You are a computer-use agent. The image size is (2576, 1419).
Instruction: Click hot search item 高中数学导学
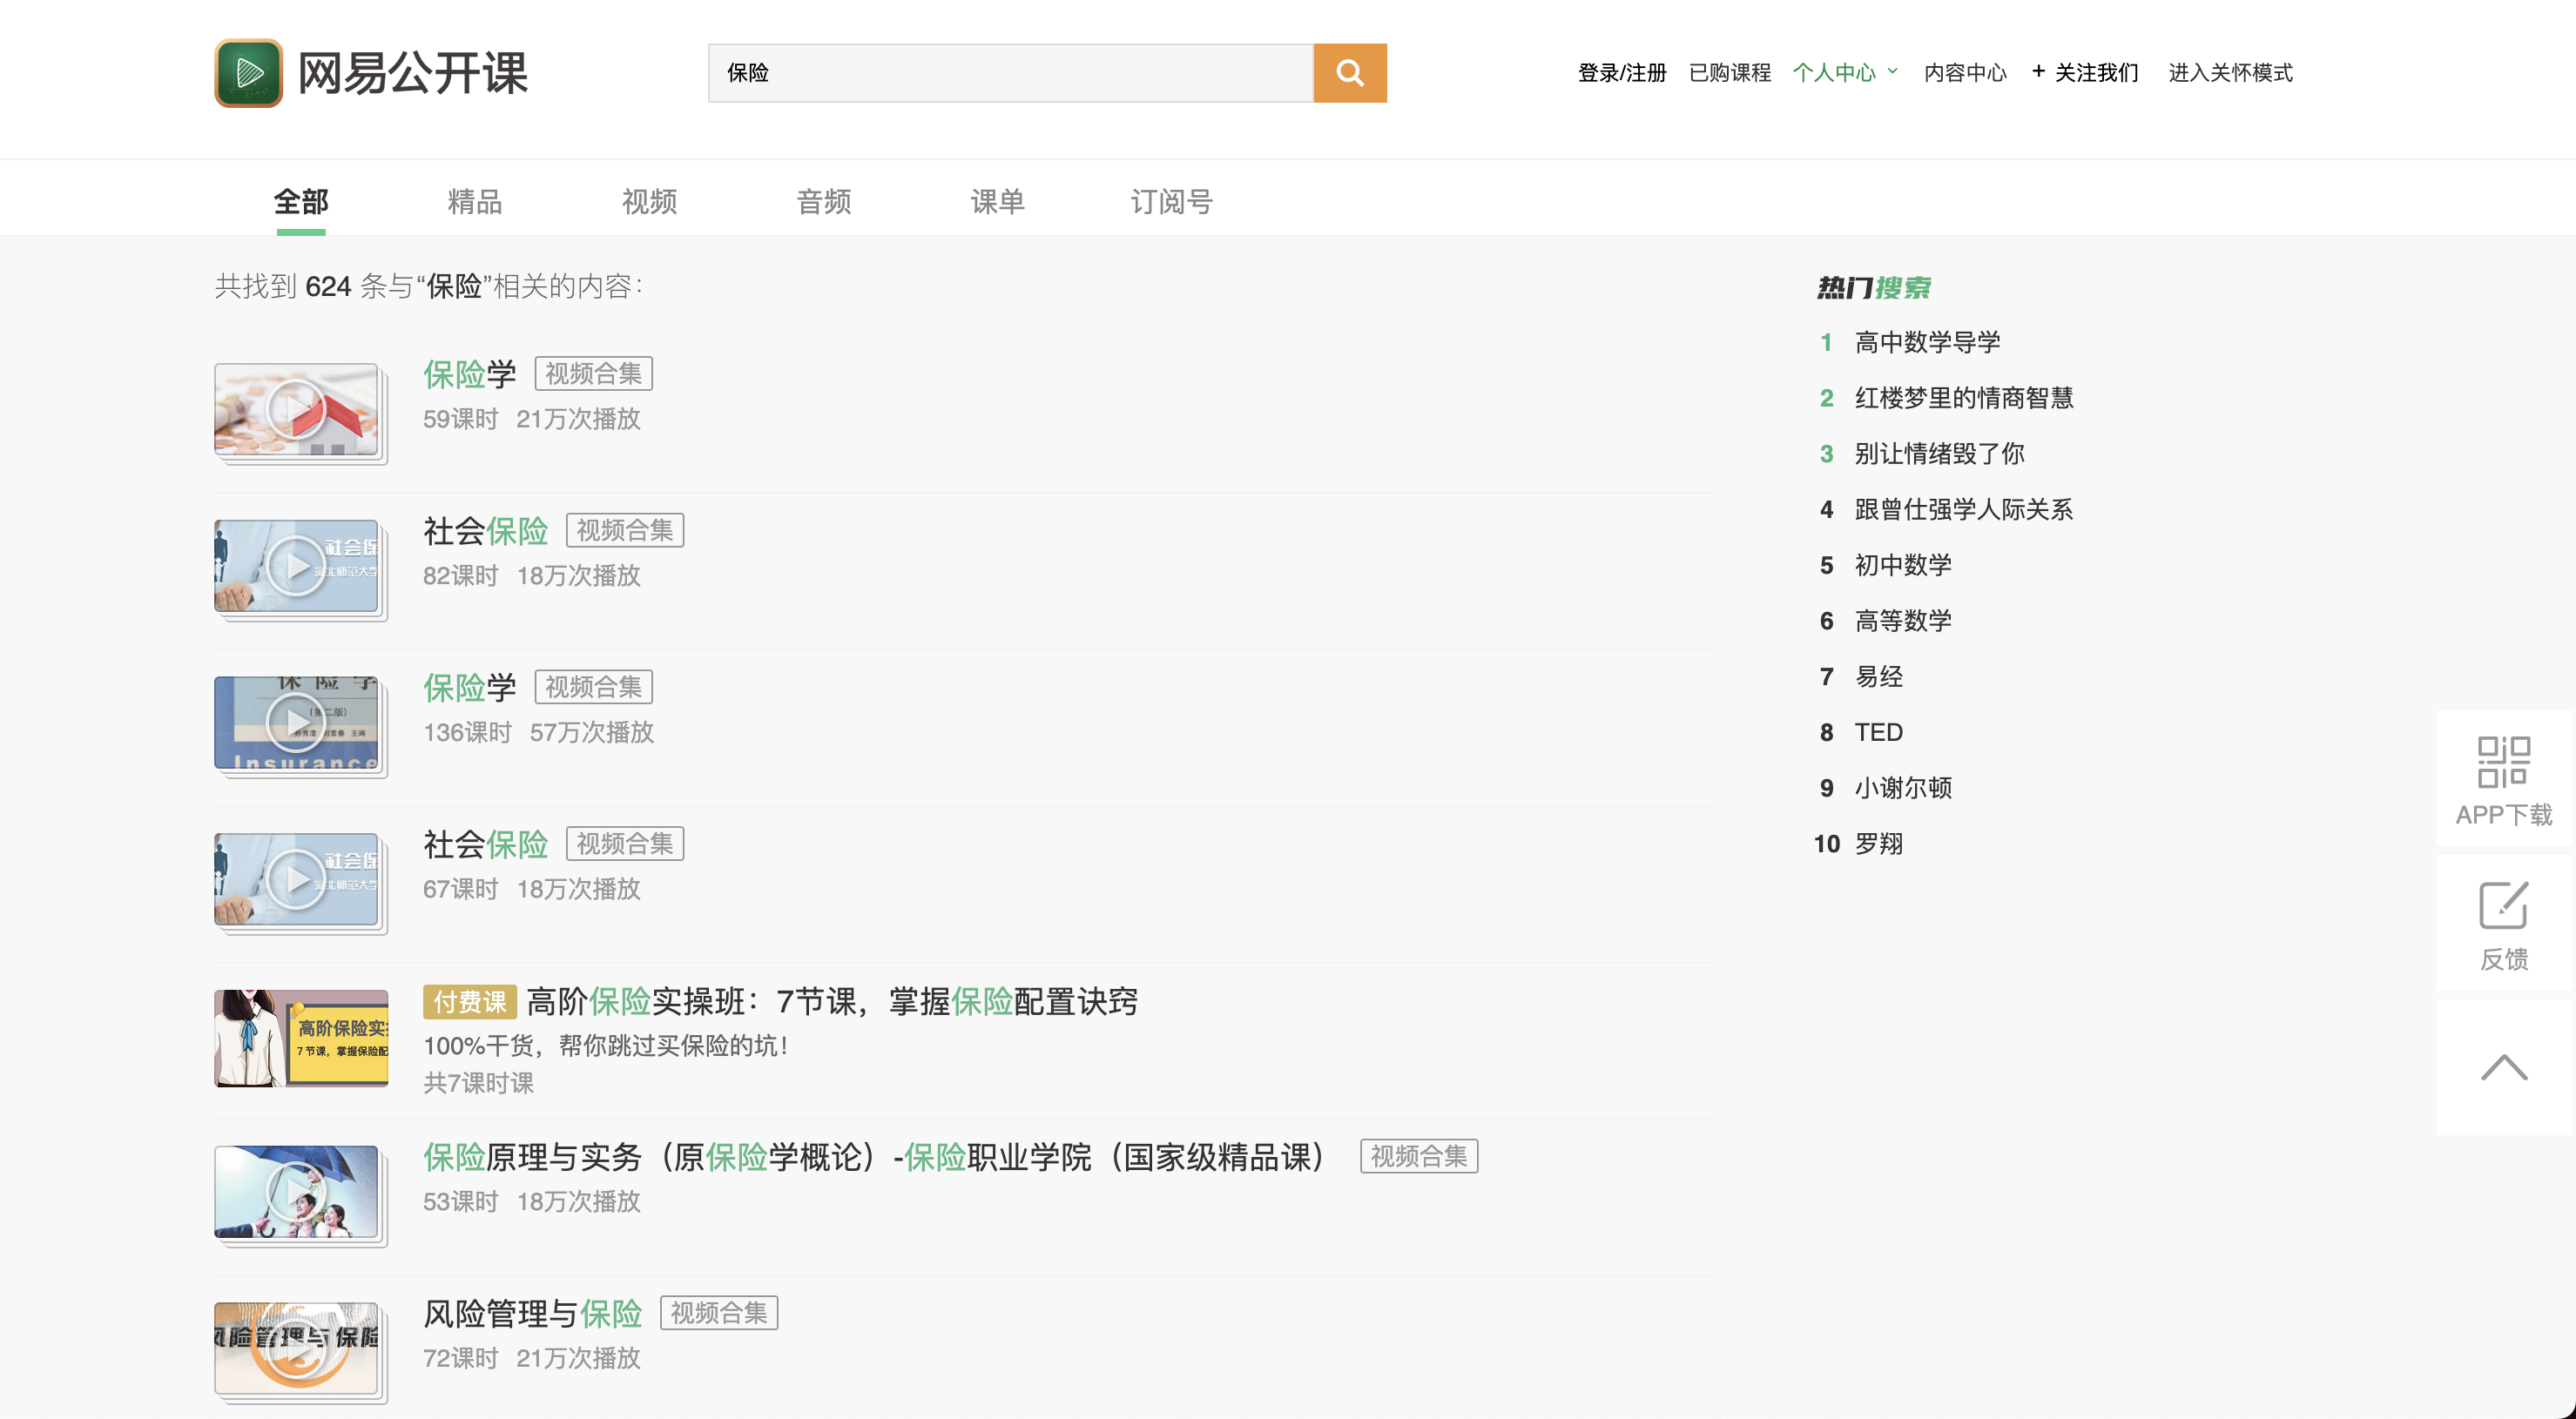point(1926,342)
